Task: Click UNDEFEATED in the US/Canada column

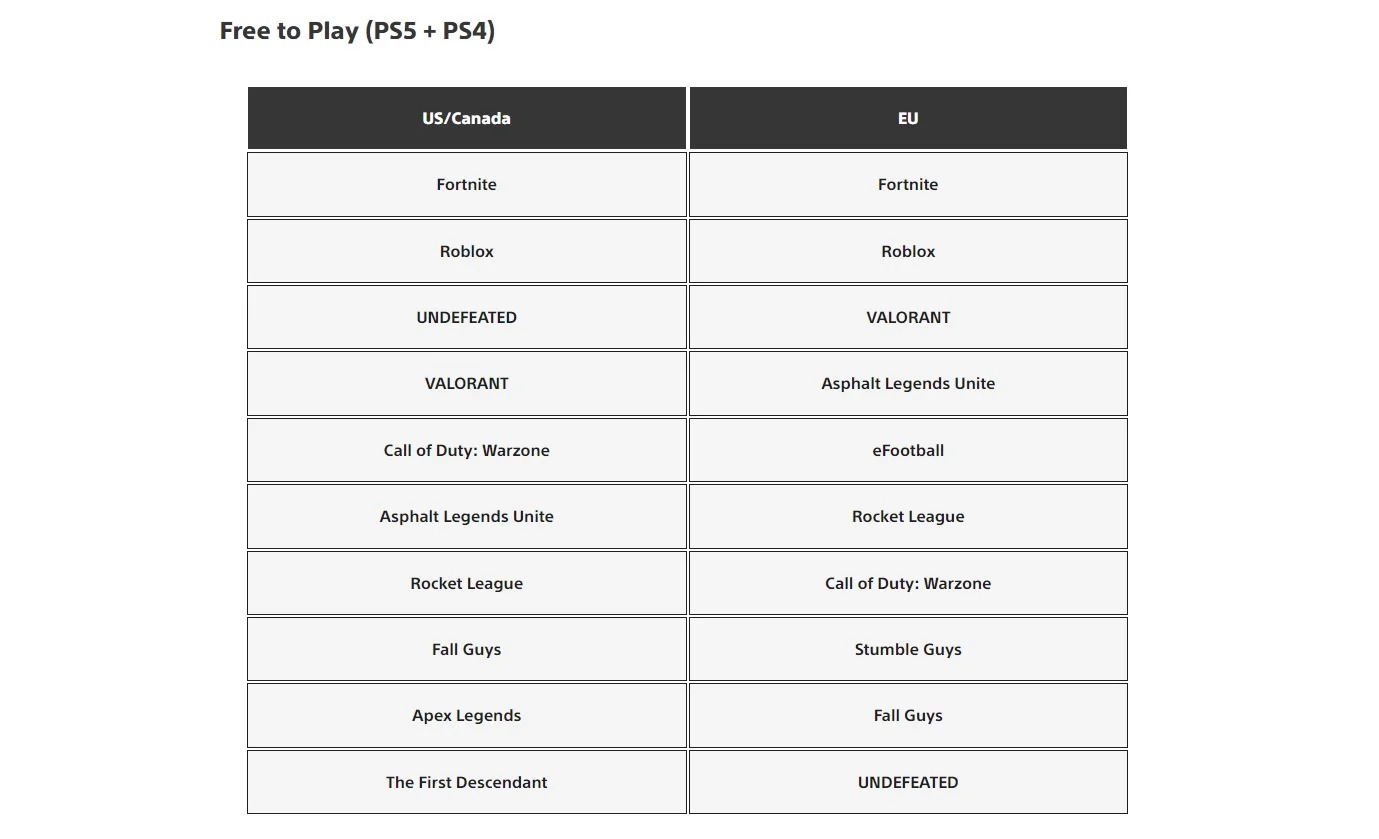Action: click(x=466, y=317)
